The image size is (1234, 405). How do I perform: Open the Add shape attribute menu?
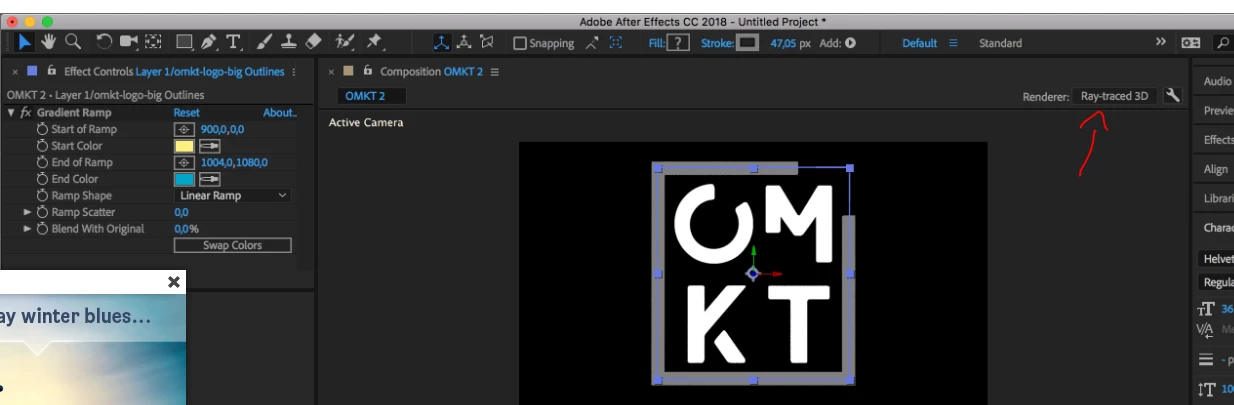[x=851, y=43]
